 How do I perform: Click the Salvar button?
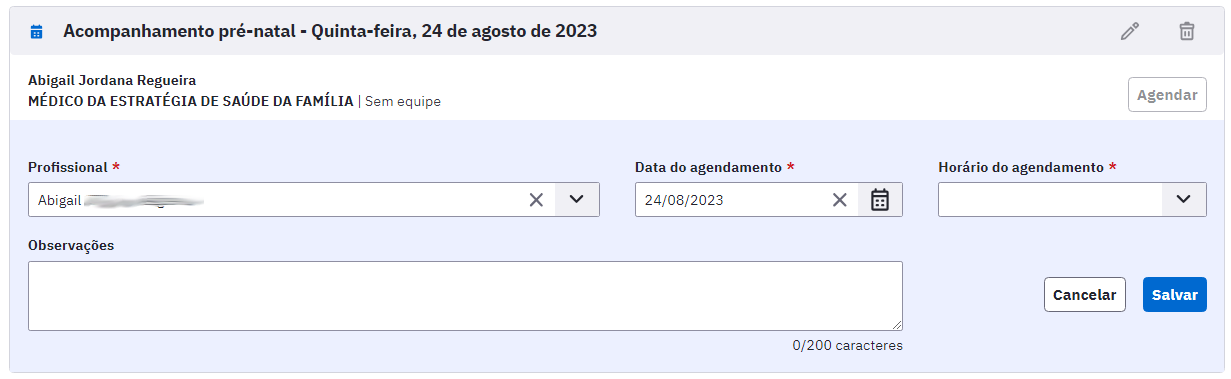1175,295
